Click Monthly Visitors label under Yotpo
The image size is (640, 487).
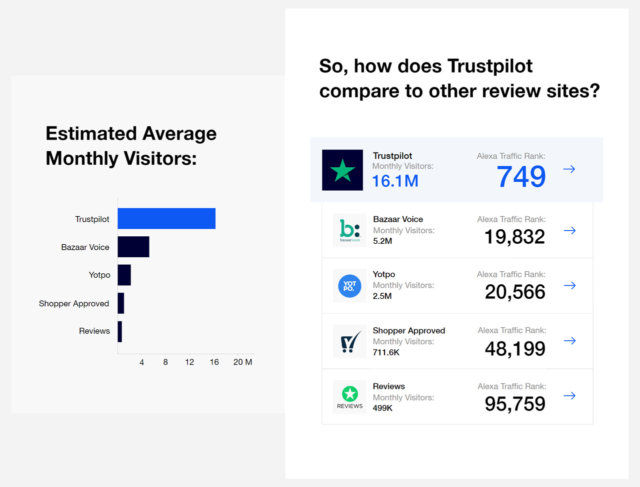coord(403,285)
